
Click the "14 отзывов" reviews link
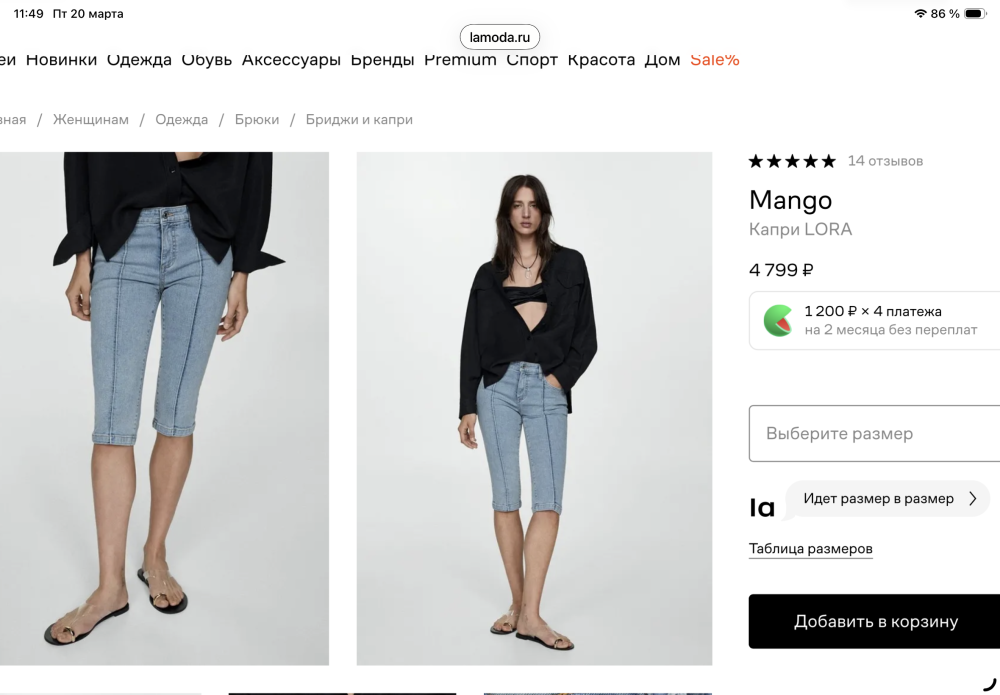pos(883,160)
